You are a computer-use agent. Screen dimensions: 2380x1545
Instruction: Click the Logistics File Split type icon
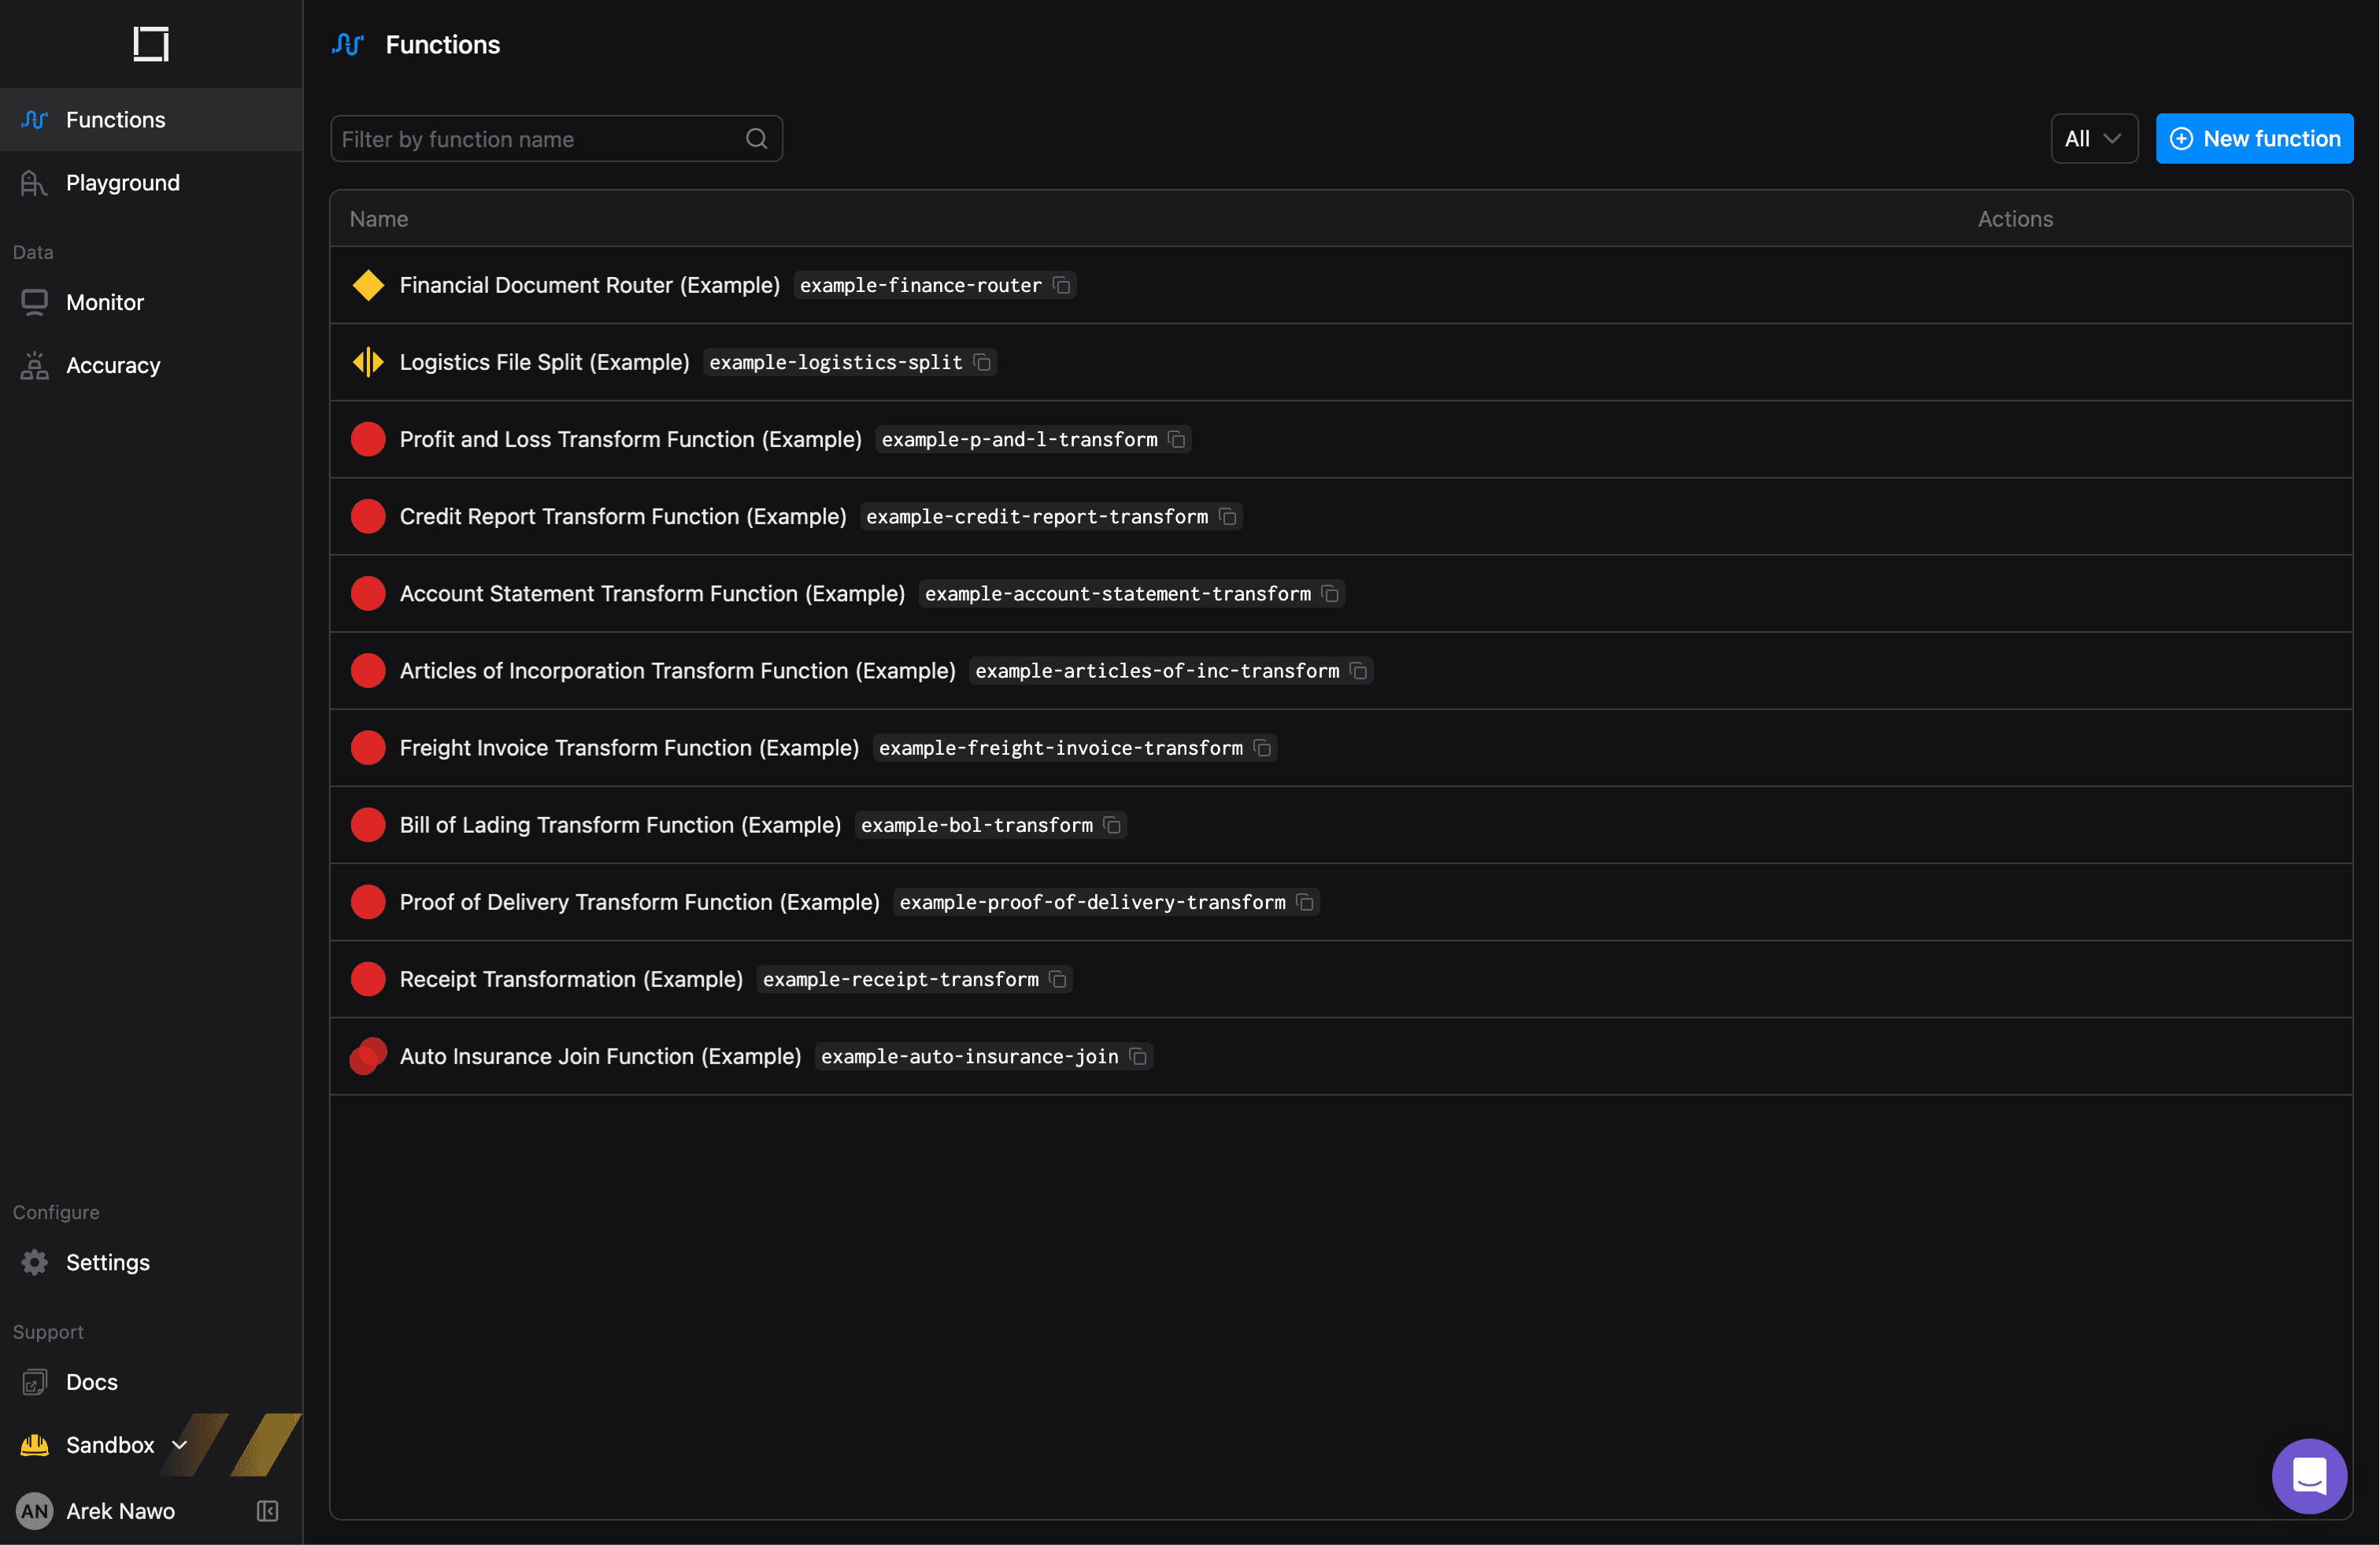pos(368,363)
